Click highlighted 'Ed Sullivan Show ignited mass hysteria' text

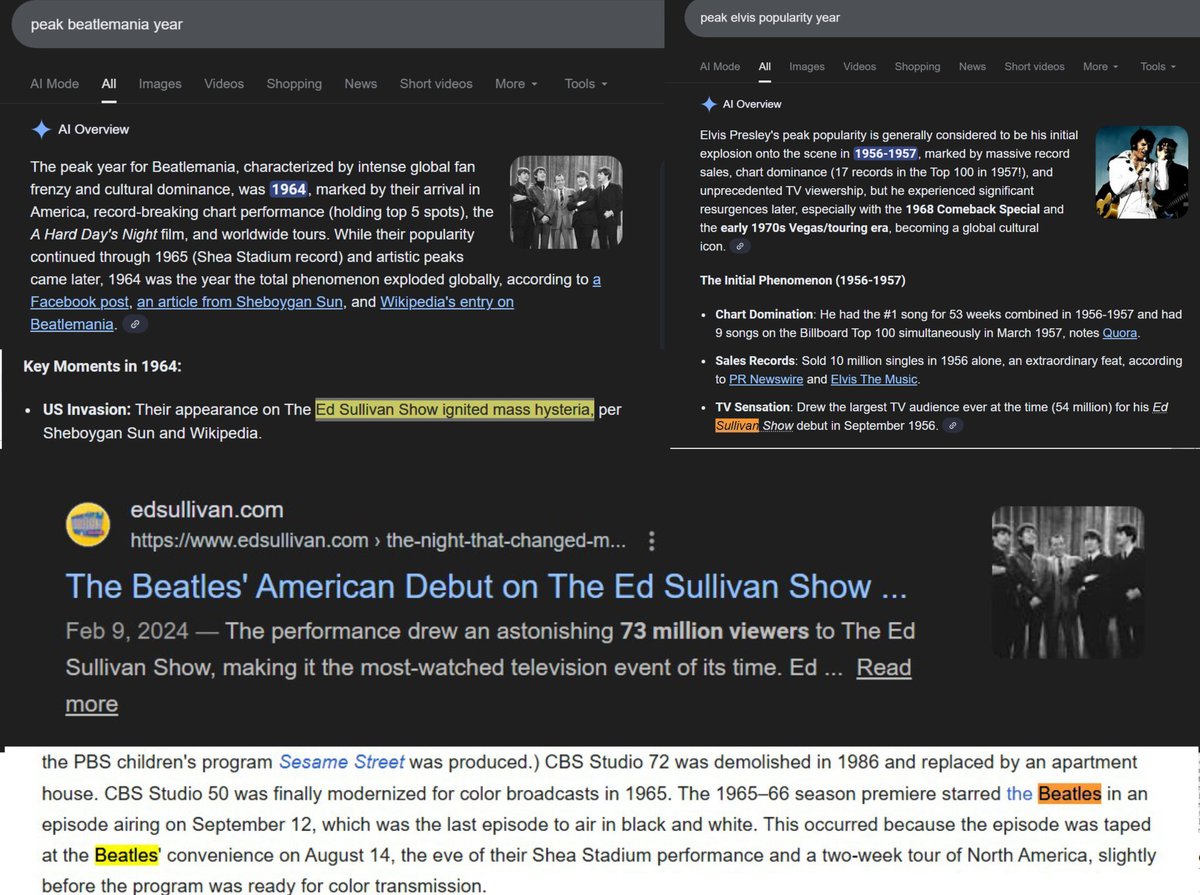454,409
